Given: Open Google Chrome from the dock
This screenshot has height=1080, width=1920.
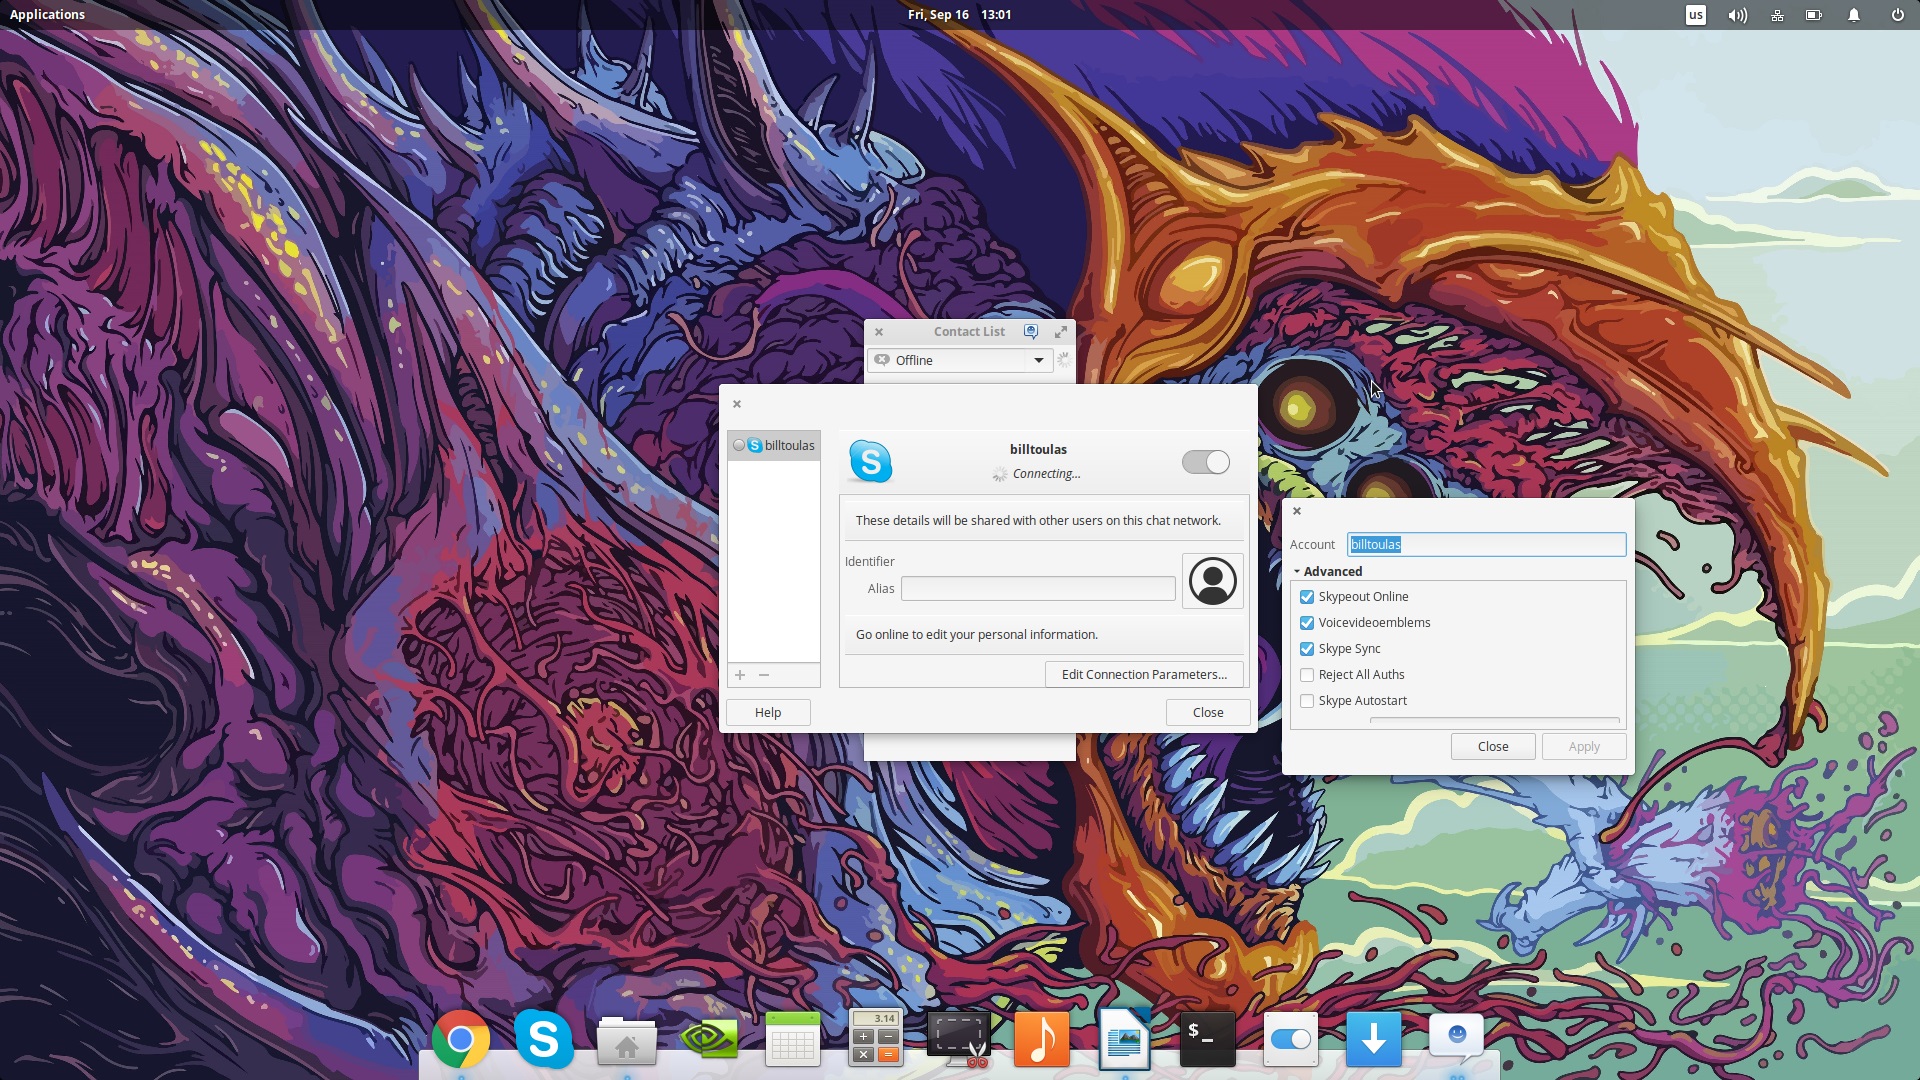Looking at the screenshot, I should 460,1040.
